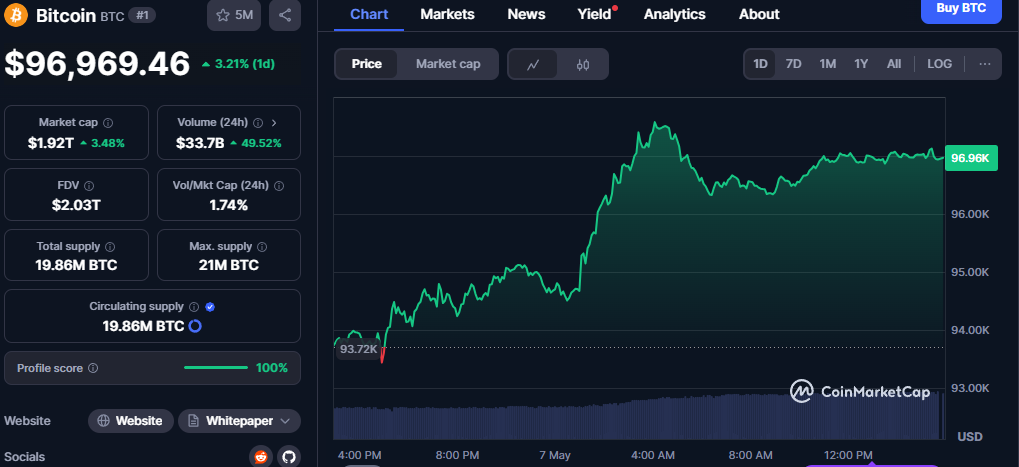Click the 7 May date axis label
The width and height of the screenshot is (1019, 467).
click(555, 455)
